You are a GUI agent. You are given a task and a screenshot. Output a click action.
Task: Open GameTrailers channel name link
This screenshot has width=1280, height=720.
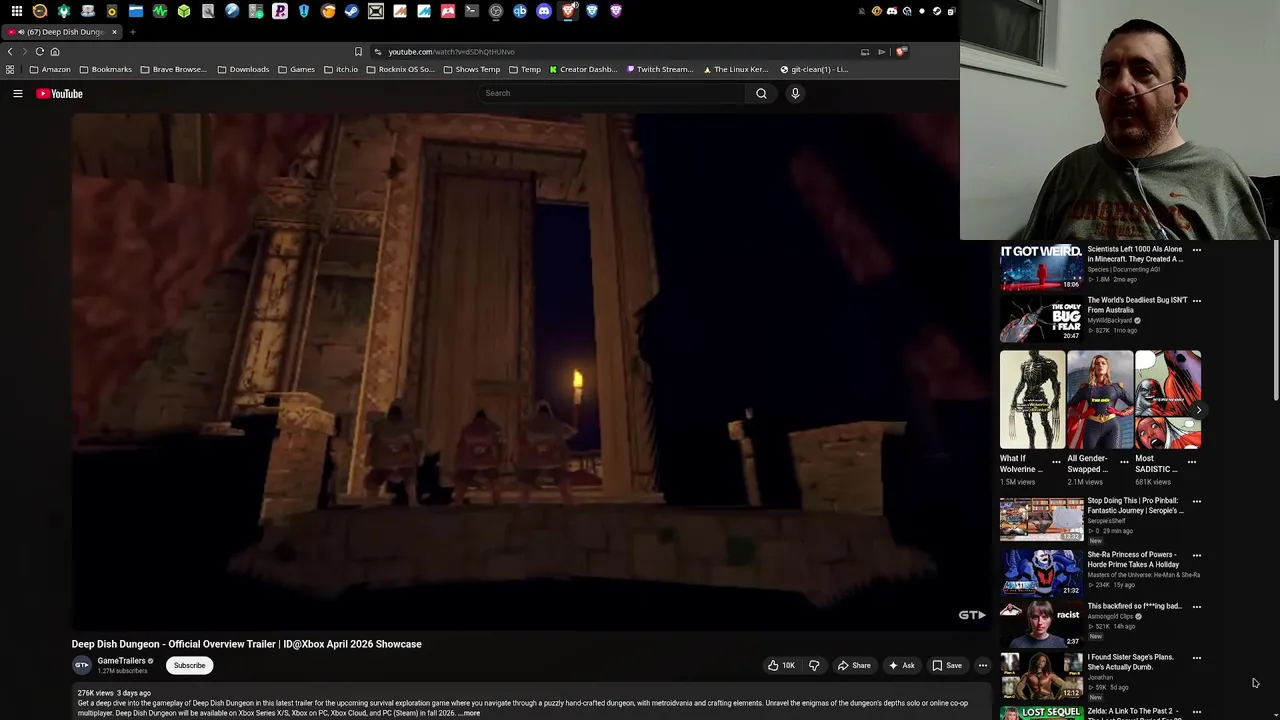coord(121,660)
